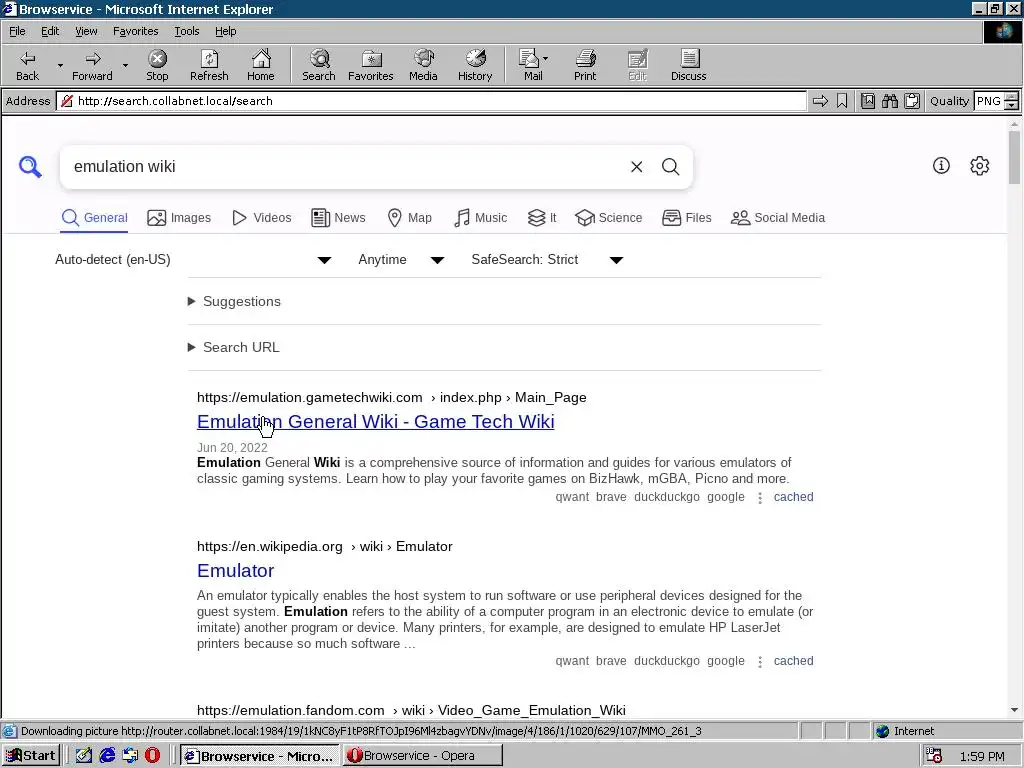This screenshot has height=768, width=1024.
Task: Open the info circle icon
Action: tap(941, 166)
